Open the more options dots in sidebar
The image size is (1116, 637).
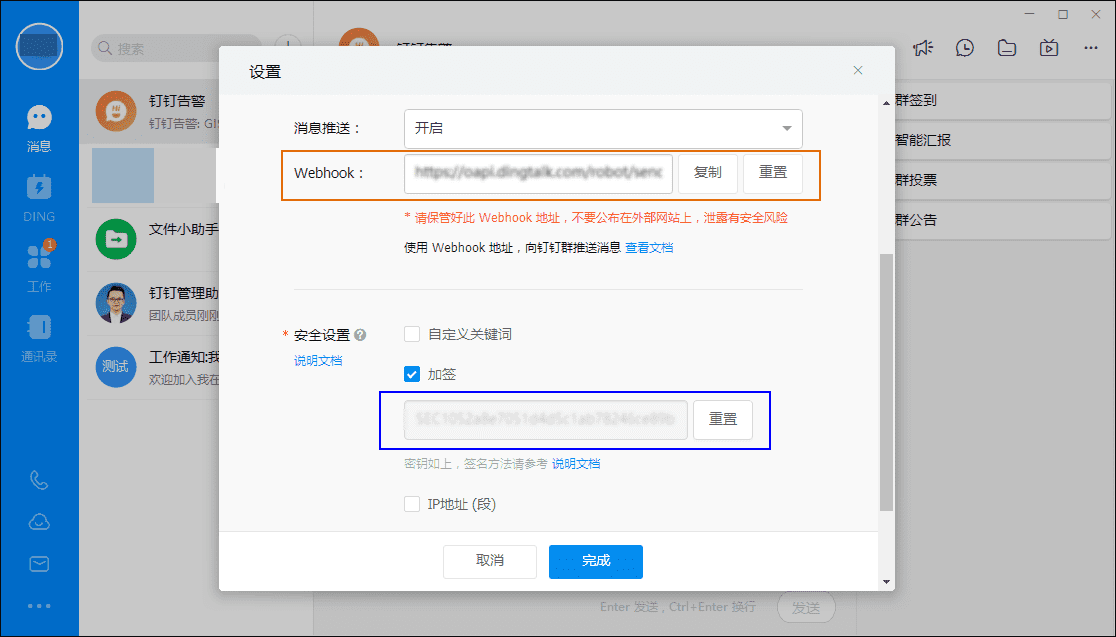(x=39, y=605)
